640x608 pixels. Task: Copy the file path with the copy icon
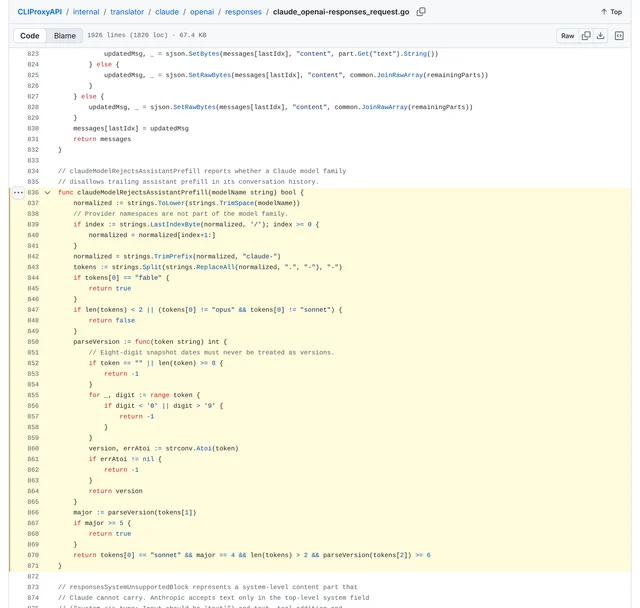[x=421, y=12]
